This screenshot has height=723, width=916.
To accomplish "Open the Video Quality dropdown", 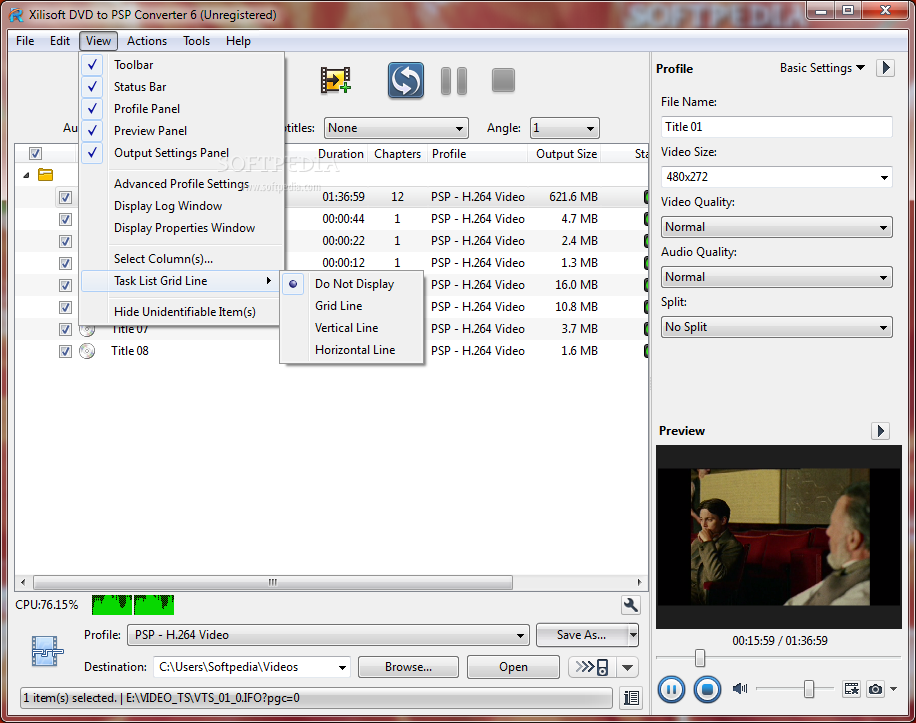I will pos(776,227).
